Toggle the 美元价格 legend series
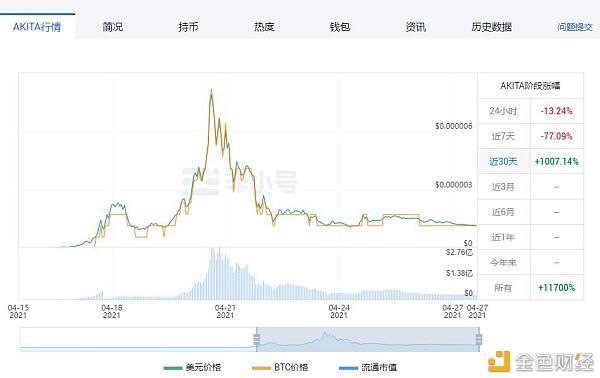Image resolution: width=600 pixels, height=378 pixels. click(x=192, y=367)
